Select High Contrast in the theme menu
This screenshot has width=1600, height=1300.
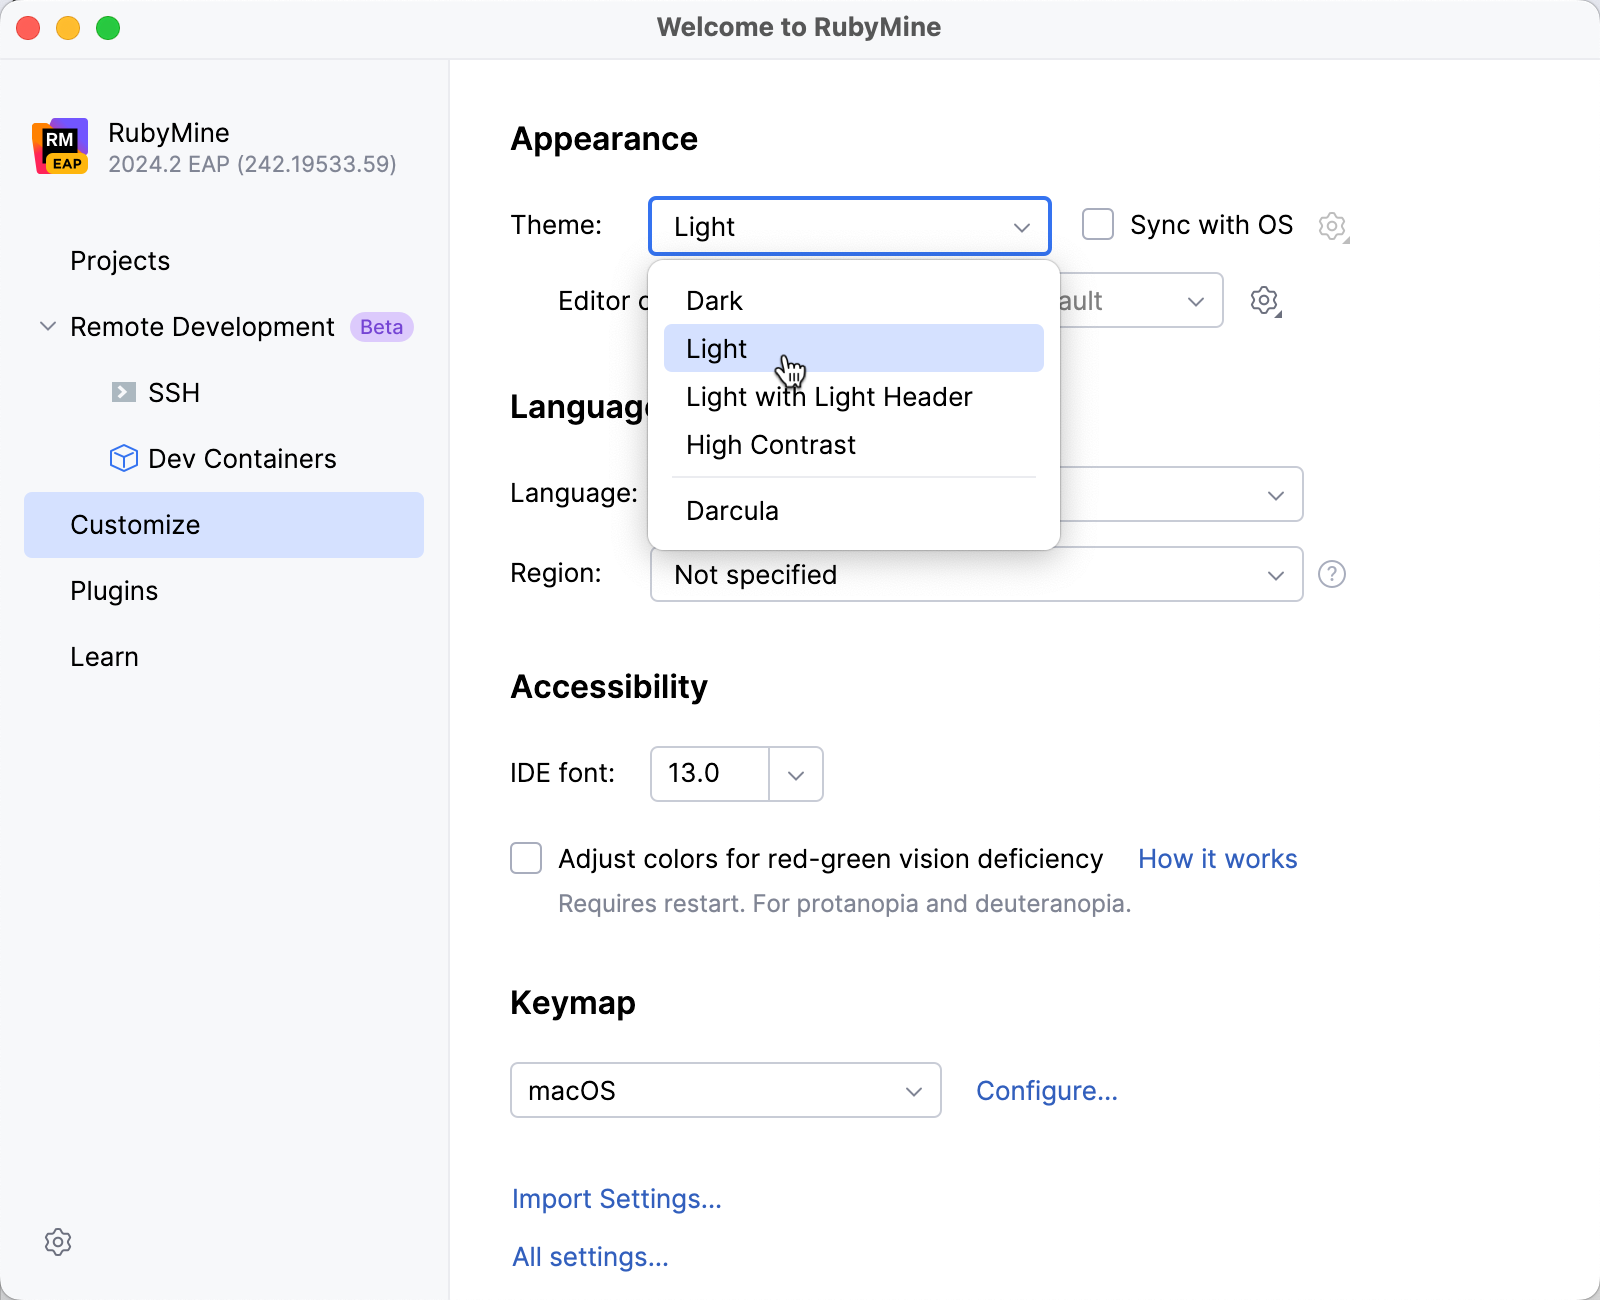coord(770,445)
